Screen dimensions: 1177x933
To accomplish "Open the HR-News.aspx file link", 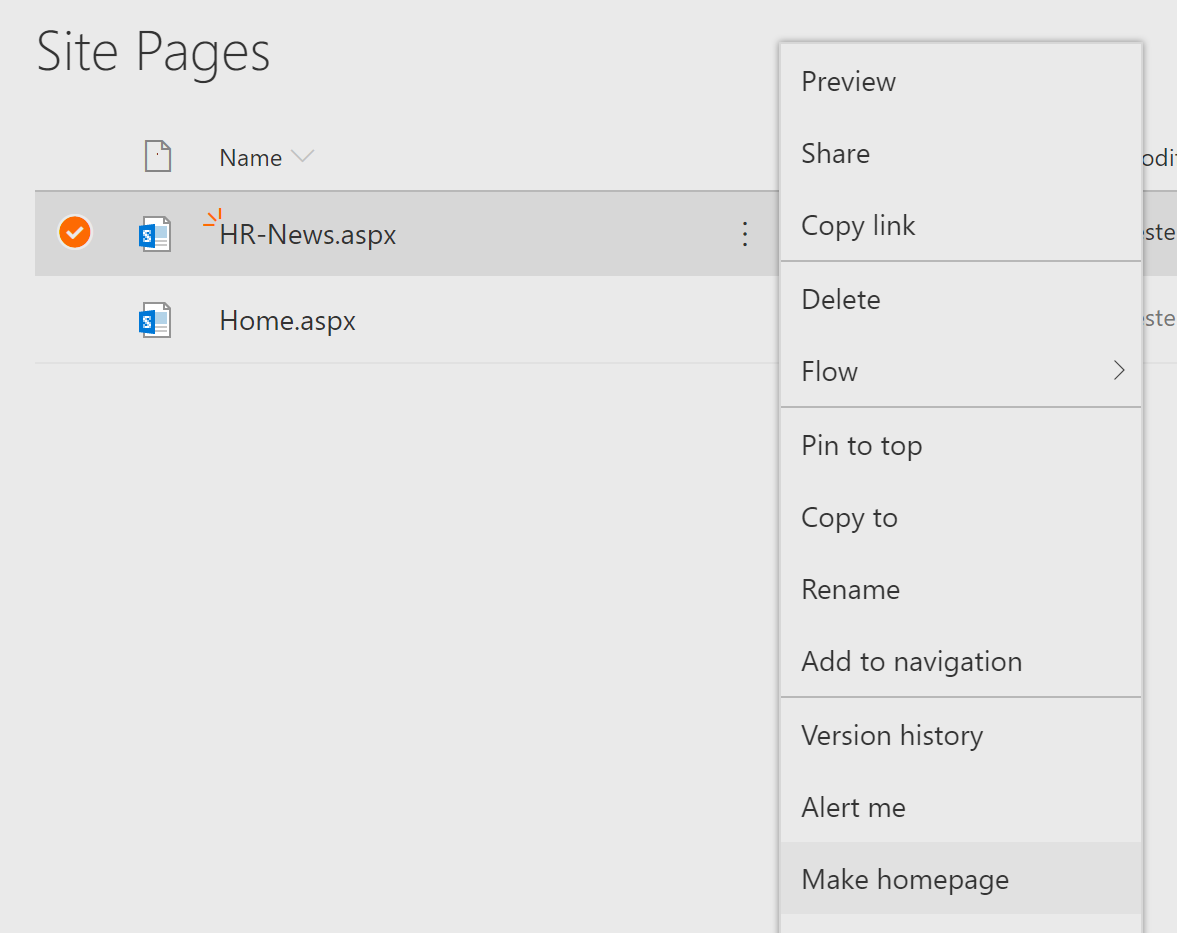I will click(x=308, y=235).
